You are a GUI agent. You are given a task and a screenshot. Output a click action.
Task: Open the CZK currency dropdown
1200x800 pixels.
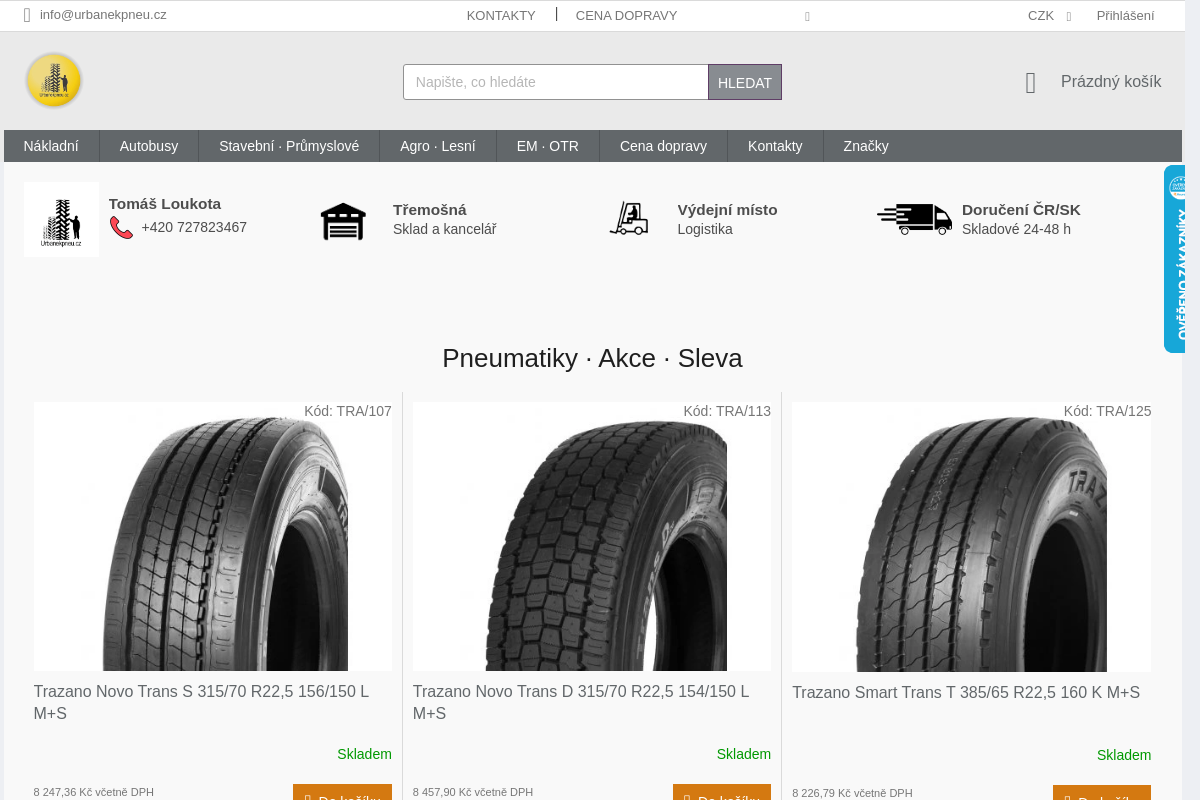[1049, 15]
